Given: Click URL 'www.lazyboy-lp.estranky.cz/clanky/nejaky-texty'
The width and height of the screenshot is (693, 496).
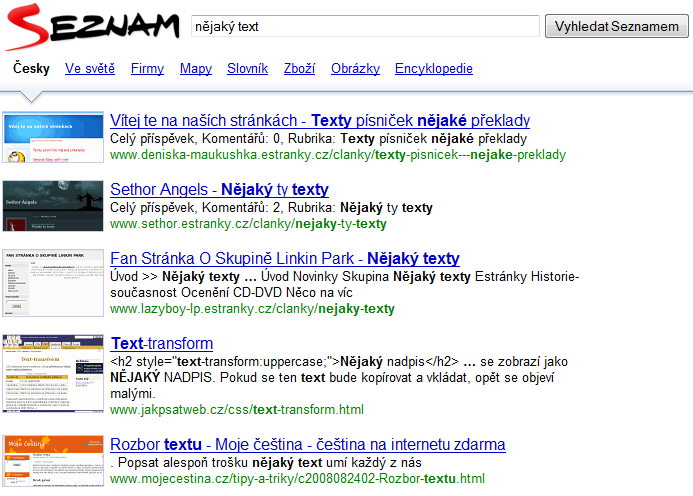Looking at the screenshot, I should click(252, 309).
